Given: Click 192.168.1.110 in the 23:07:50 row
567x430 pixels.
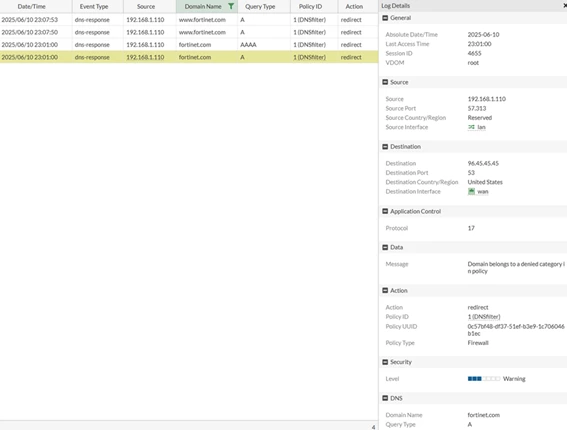Looking at the screenshot, I should coord(145,32).
